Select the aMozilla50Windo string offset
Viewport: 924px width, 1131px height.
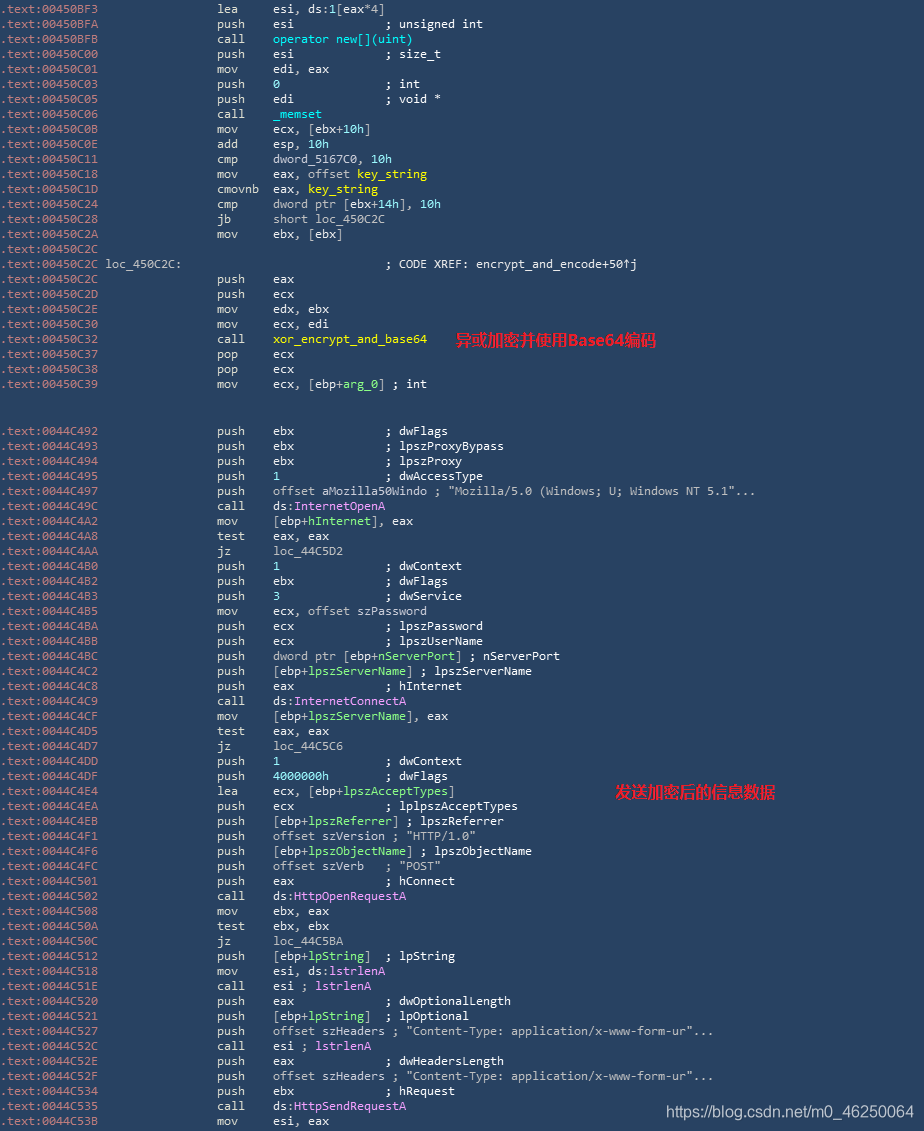[x=374, y=491]
